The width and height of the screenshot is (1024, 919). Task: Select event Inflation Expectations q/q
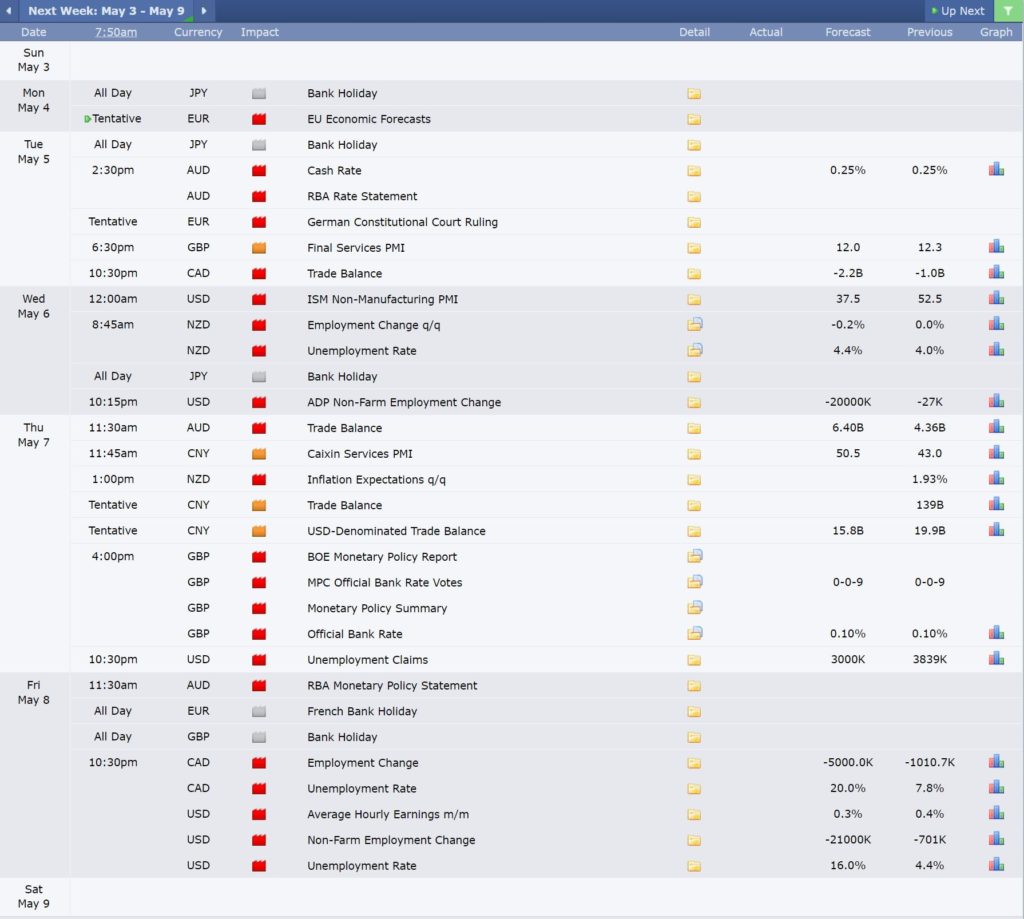(x=377, y=479)
